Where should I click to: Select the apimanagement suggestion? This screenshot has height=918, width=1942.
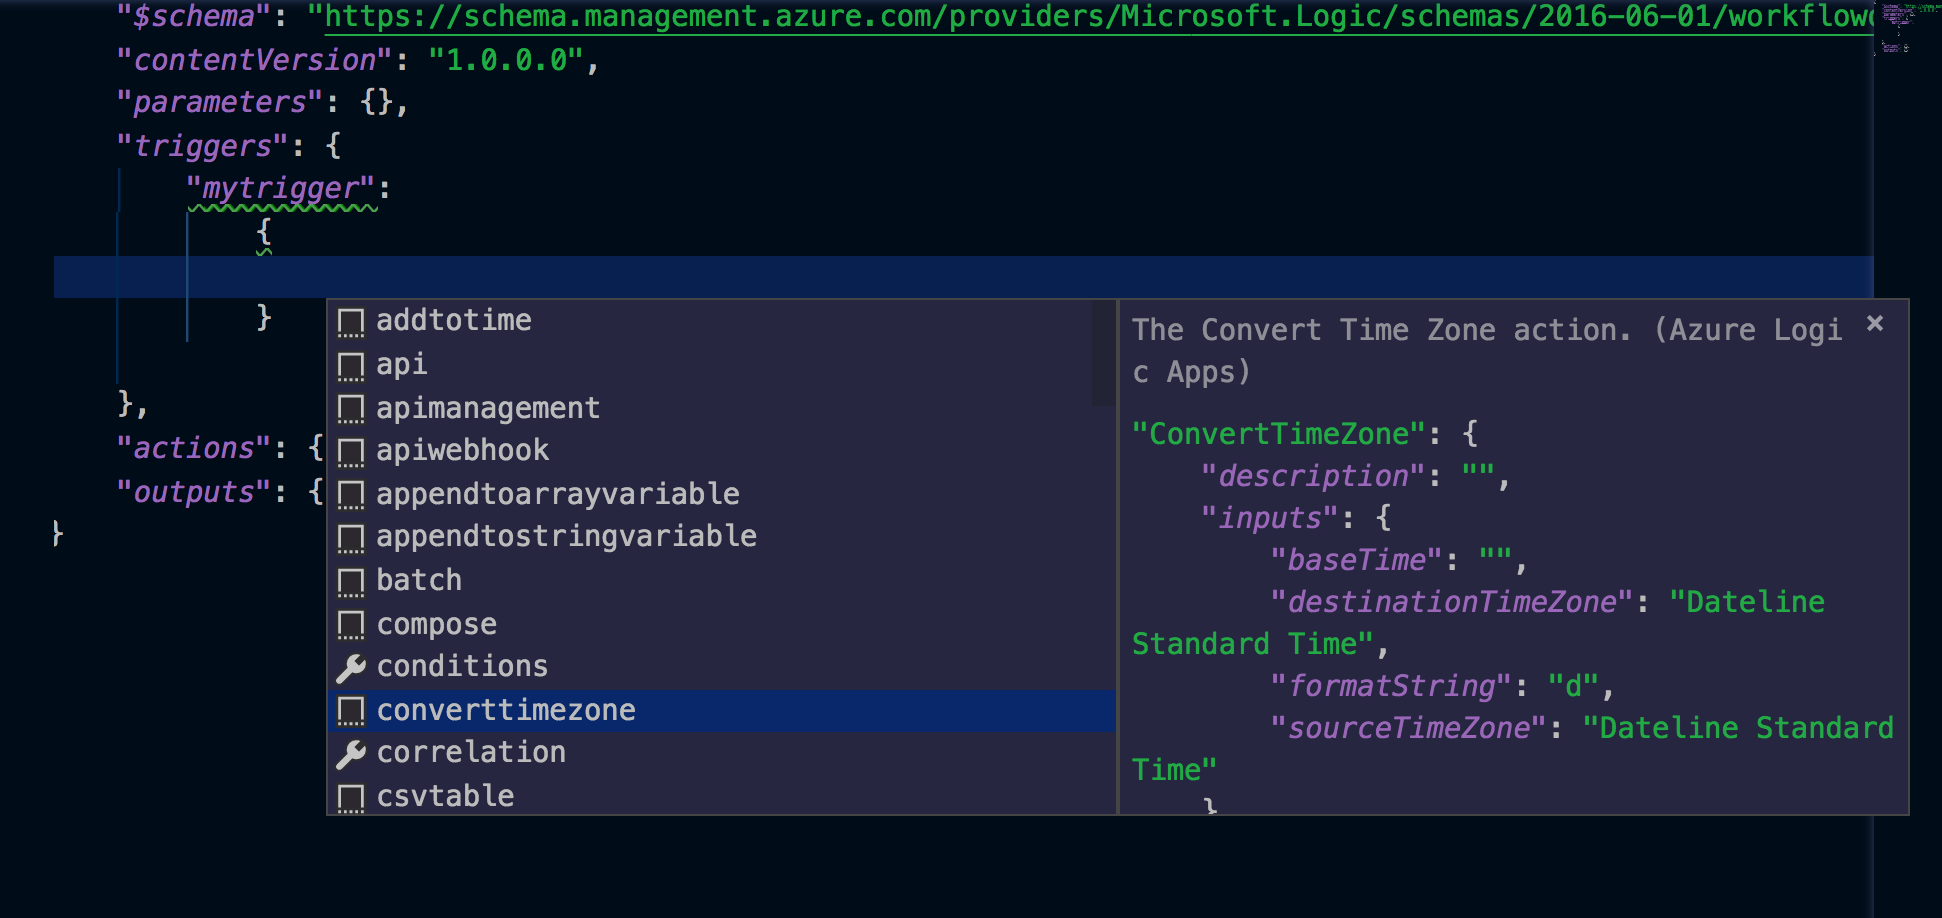487,408
